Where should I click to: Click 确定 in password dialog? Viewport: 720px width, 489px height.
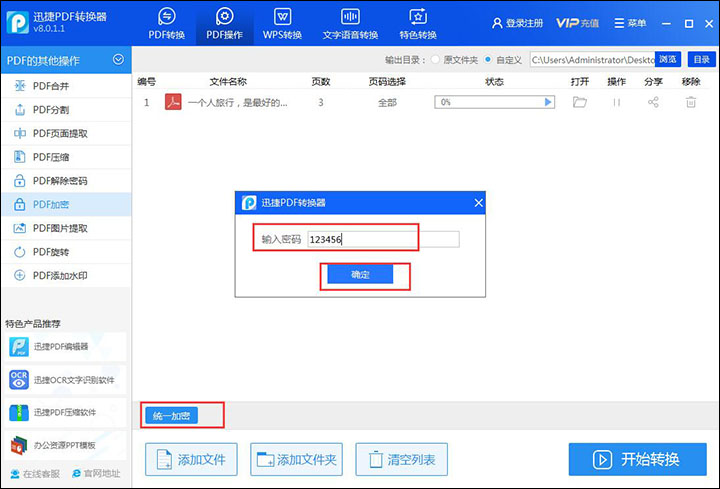pyautogui.click(x=360, y=275)
